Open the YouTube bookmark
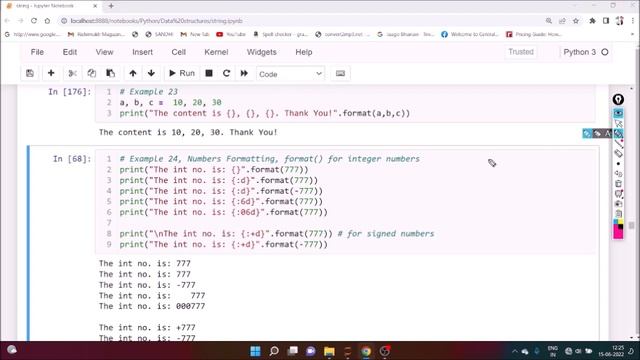The image size is (640, 360). [x=231, y=34]
